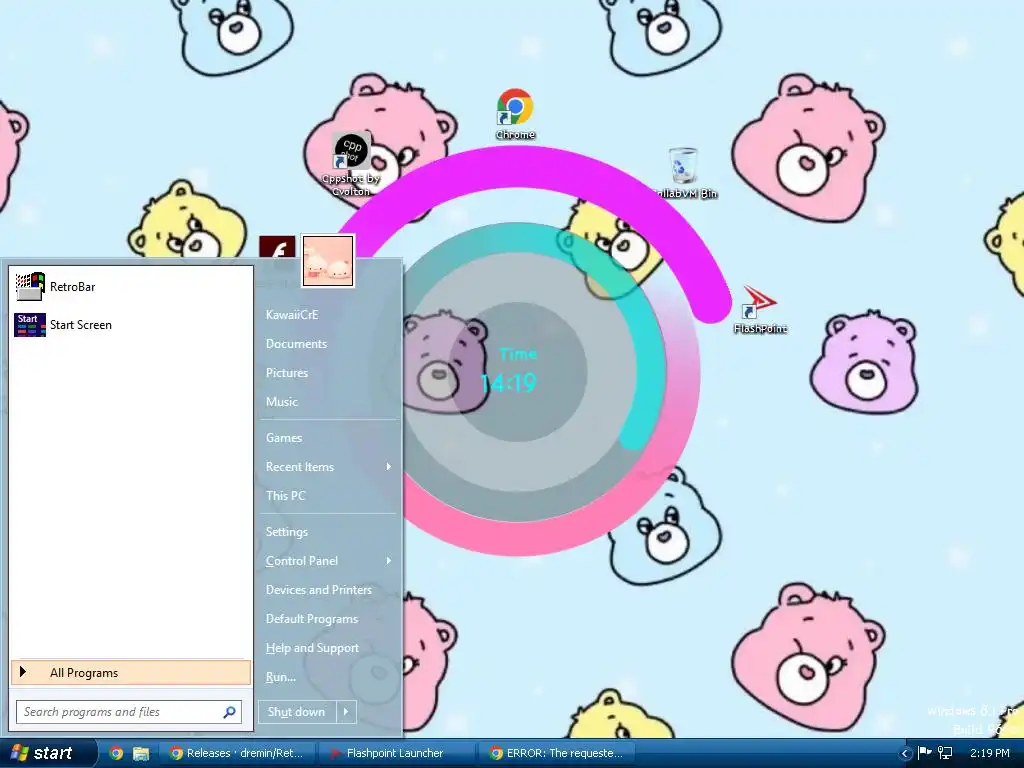Open CppShot by Cvolton desktop shortcut
Screen dimensions: 1024x768
click(x=351, y=164)
